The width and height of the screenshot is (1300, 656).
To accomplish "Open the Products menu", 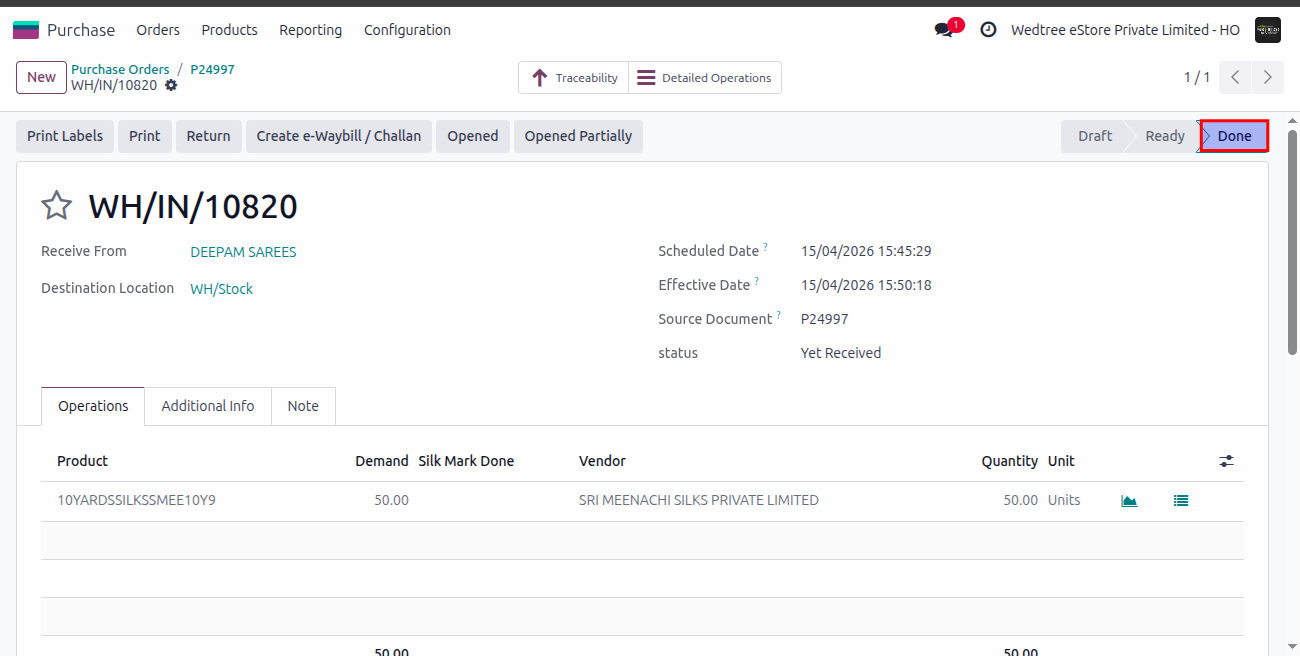I will [229, 30].
